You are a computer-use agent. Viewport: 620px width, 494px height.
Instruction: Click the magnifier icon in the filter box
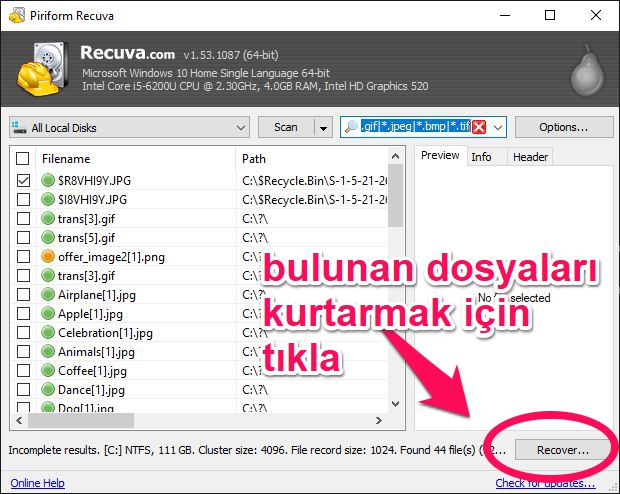(351, 127)
